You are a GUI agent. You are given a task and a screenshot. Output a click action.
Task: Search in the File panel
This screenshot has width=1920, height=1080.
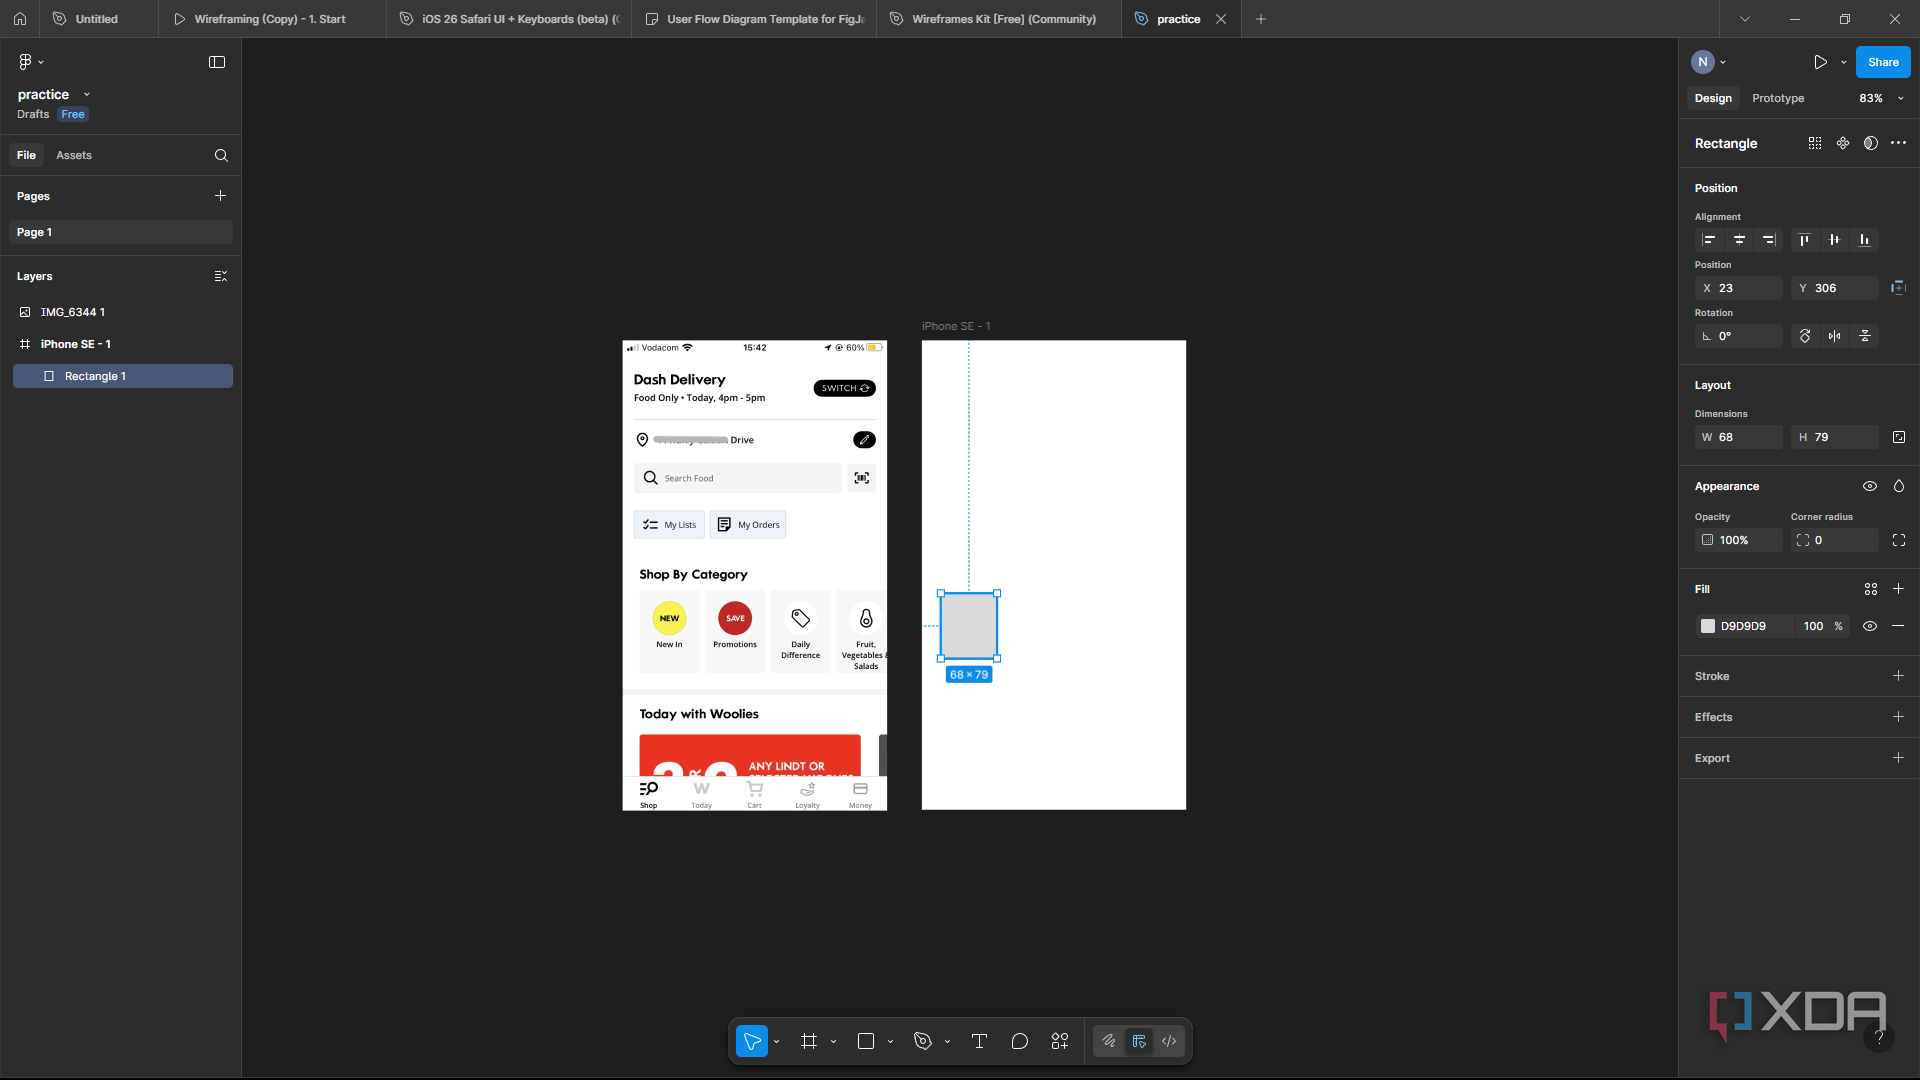[x=221, y=155]
